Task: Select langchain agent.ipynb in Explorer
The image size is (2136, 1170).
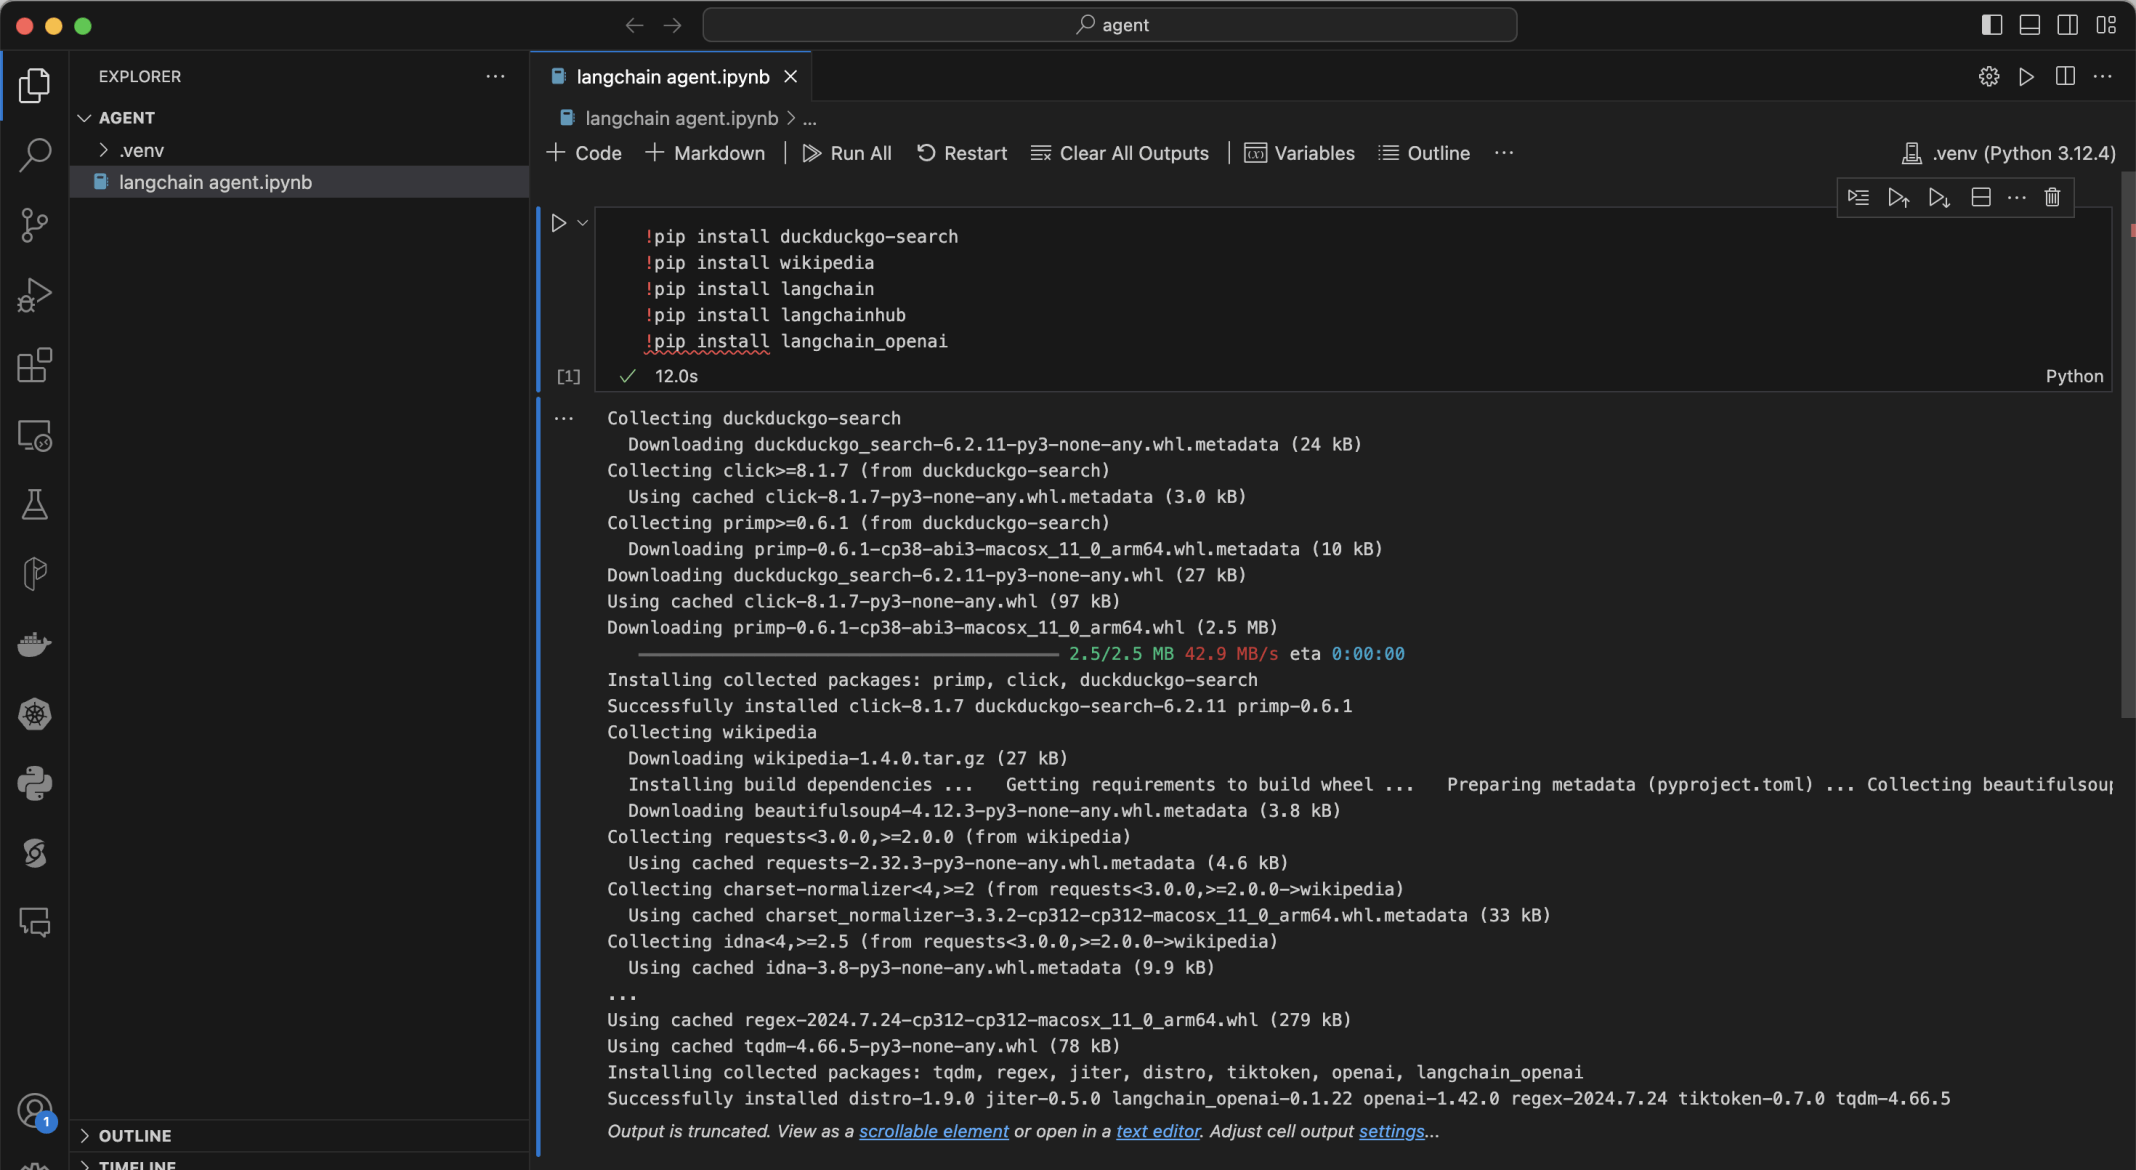Action: (215, 182)
